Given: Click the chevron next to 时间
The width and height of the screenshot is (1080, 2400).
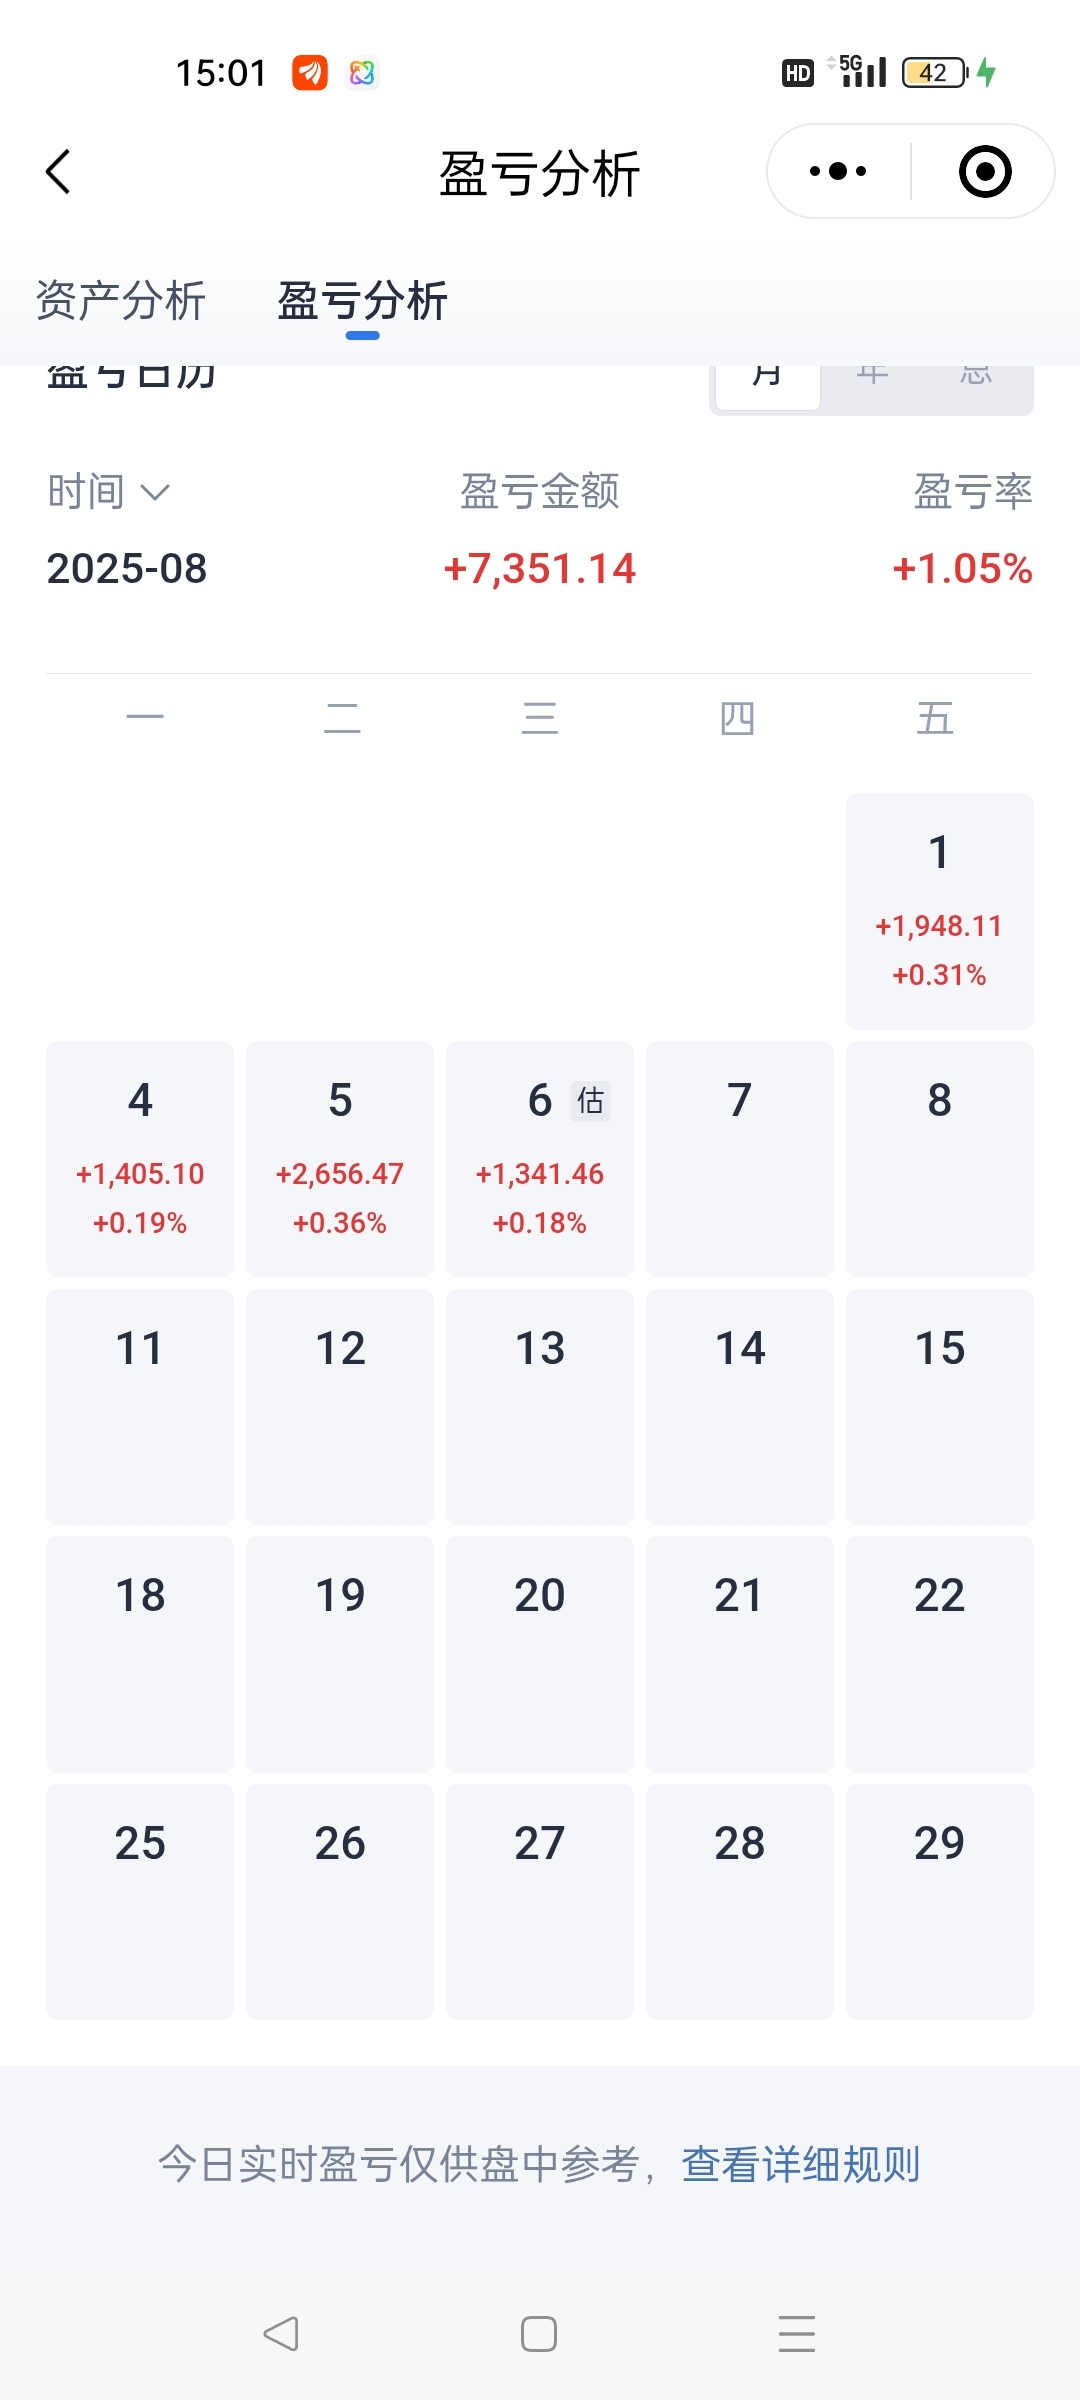Looking at the screenshot, I should pos(155,492).
